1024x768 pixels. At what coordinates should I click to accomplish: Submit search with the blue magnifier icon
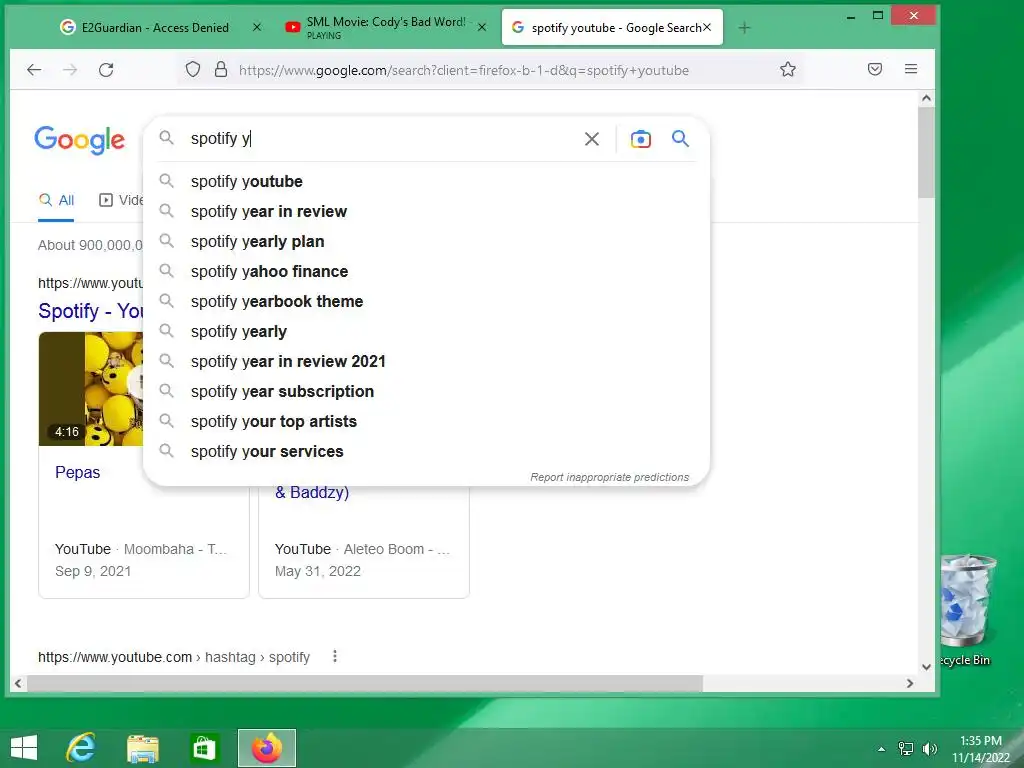(680, 138)
